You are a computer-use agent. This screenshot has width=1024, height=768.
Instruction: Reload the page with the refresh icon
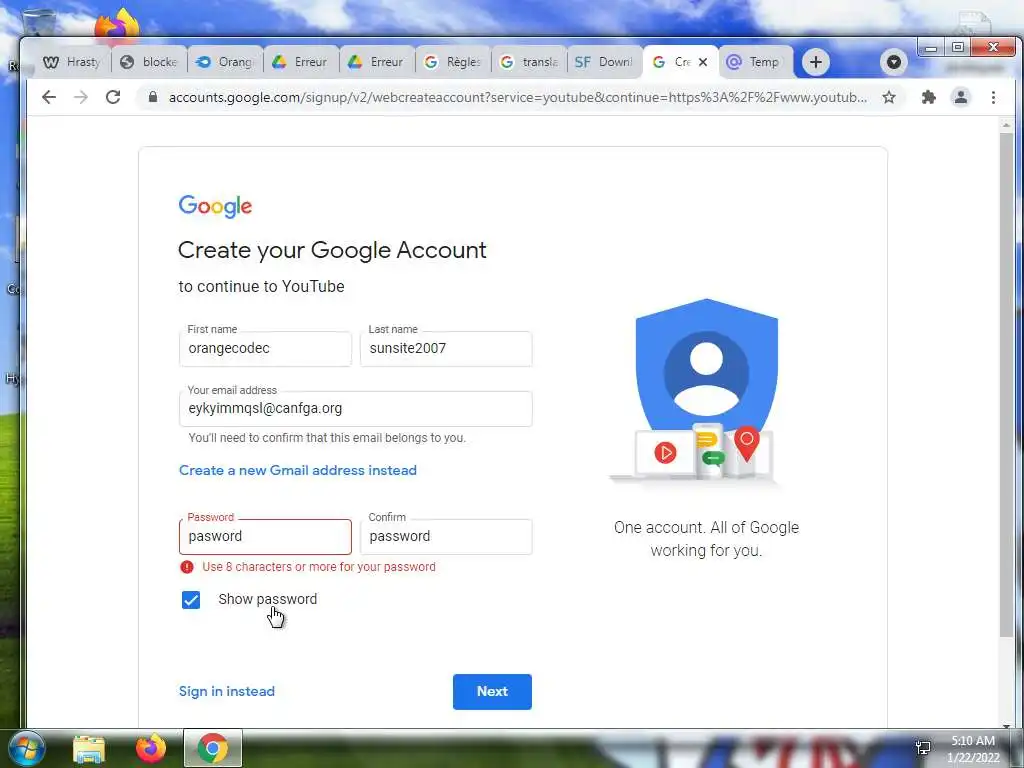pyautogui.click(x=113, y=97)
